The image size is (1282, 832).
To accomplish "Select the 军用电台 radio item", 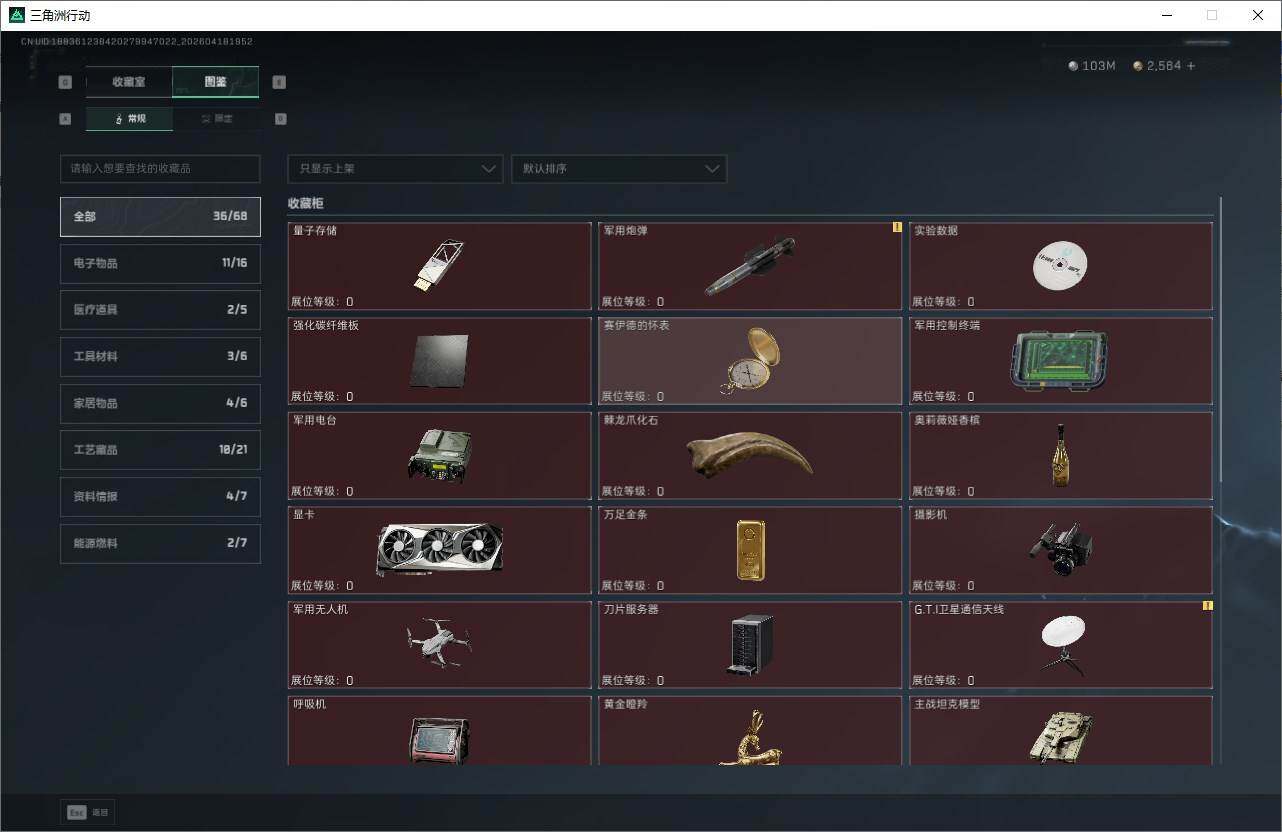I will pos(439,456).
